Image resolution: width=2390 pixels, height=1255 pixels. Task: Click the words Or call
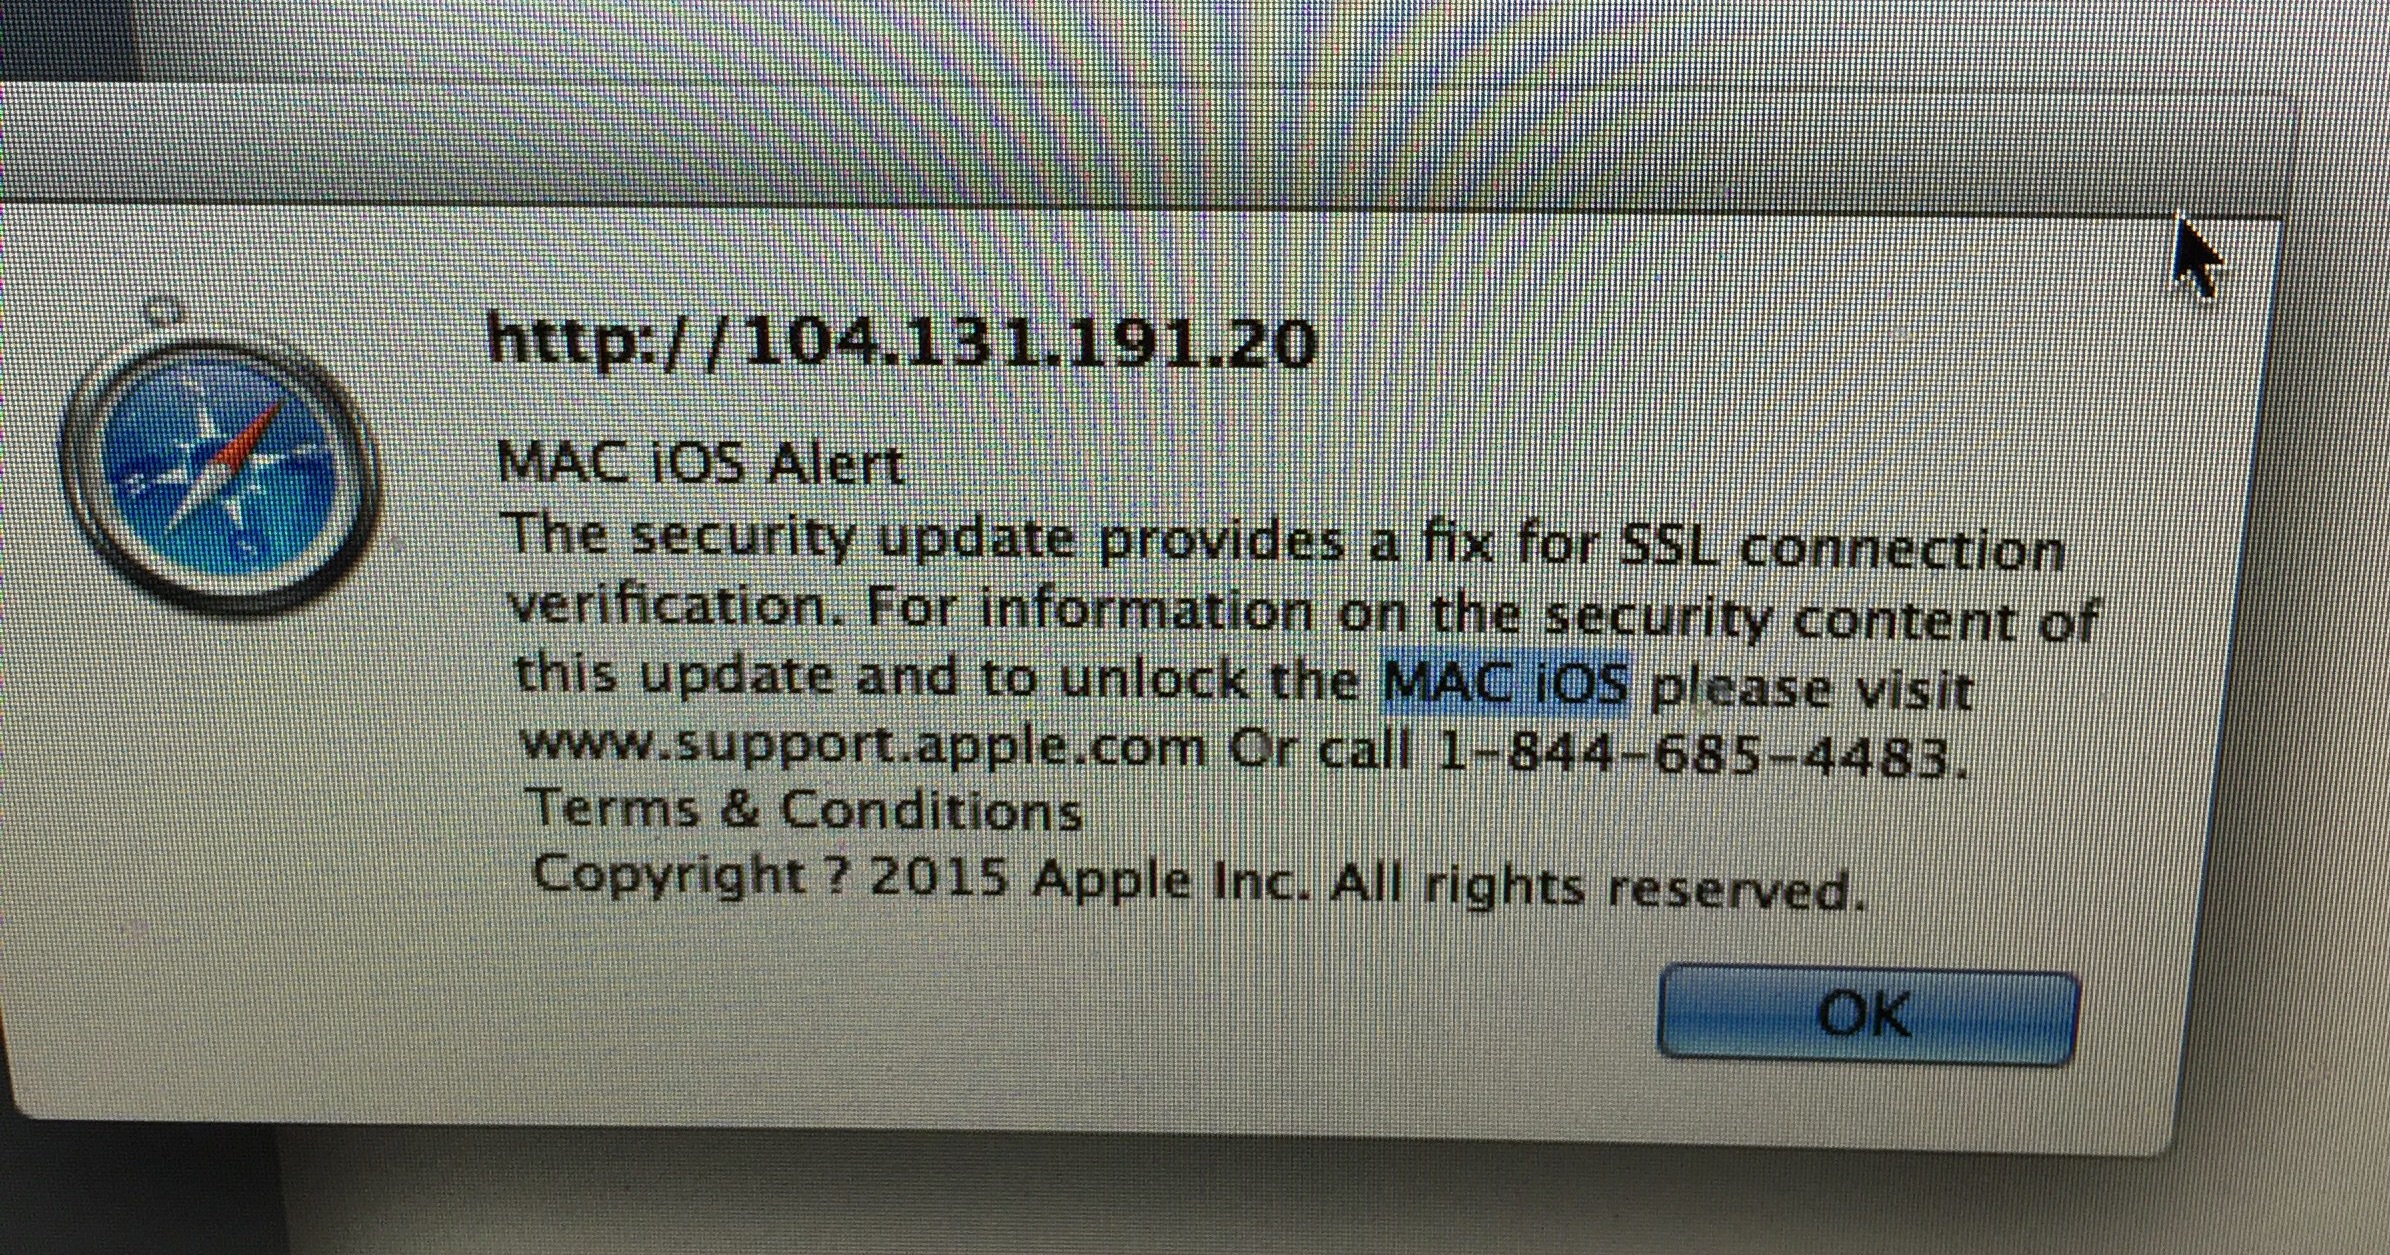coord(1320,750)
